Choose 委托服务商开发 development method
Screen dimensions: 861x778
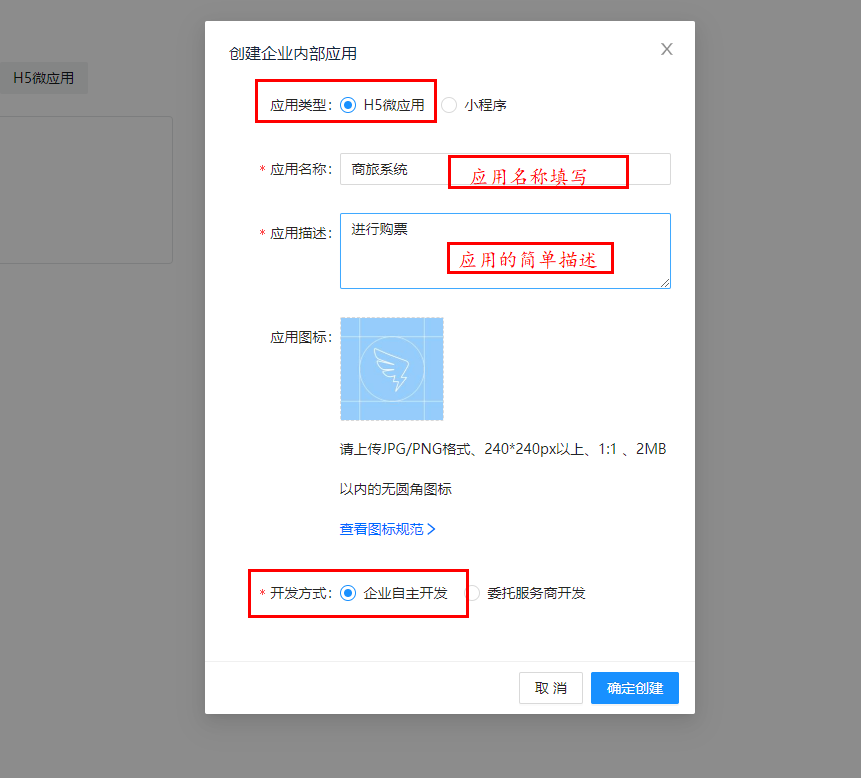click(472, 593)
